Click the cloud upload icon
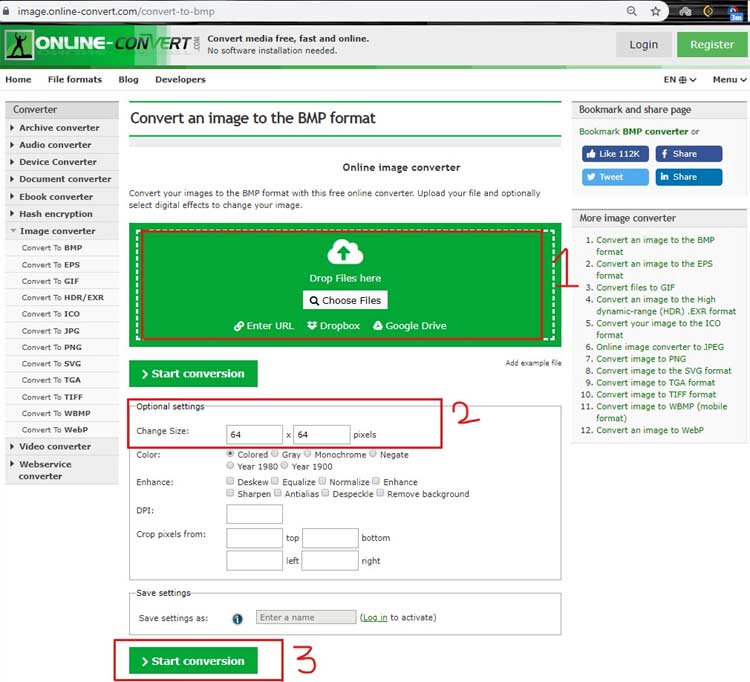 point(344,253)
